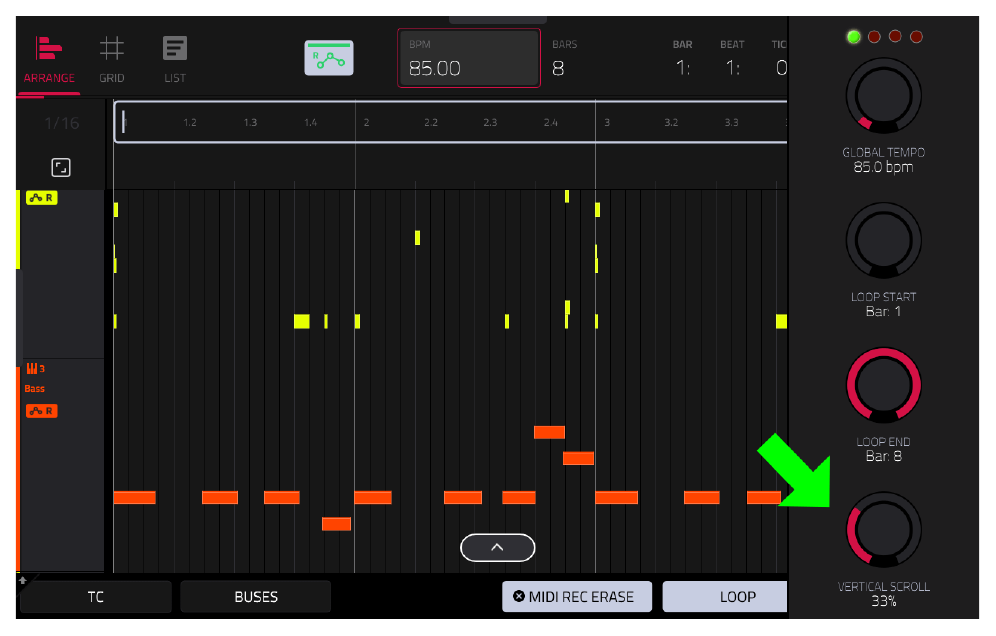Click the playhead marker at bar 1
This screenshot has width=996, height=636.
124,121
